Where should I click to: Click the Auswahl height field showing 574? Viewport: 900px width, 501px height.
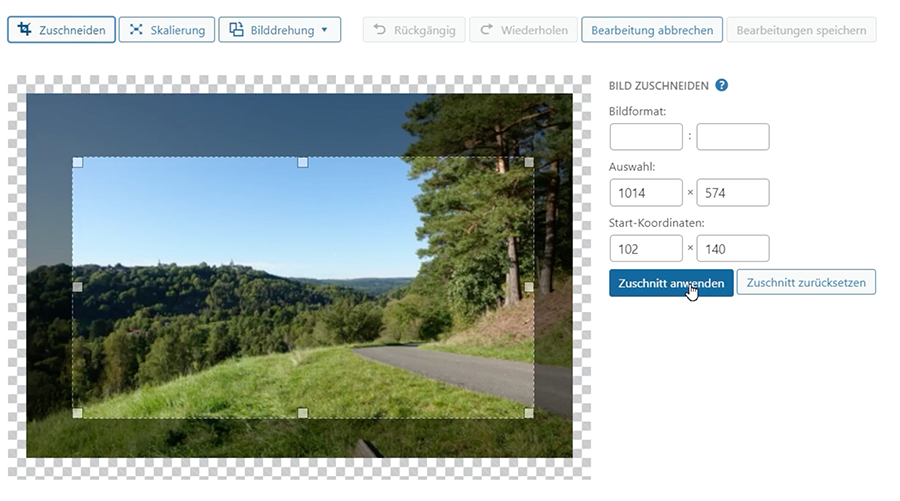[x=732, y=192]
